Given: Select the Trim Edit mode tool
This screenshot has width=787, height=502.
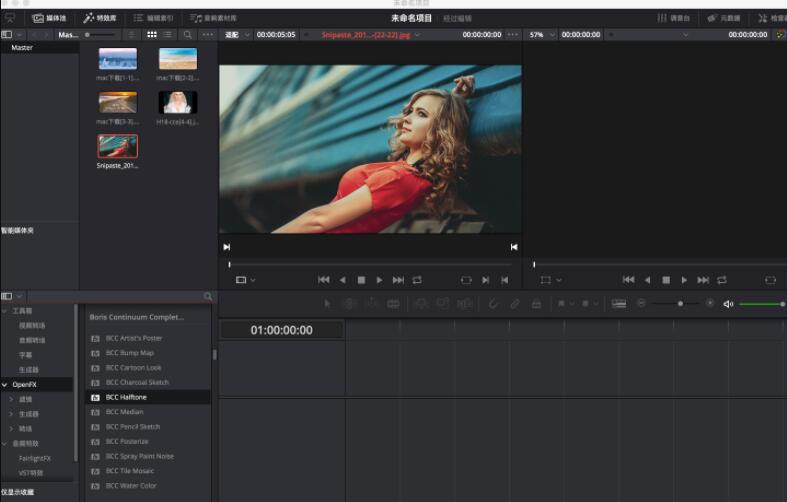Looking at the screenshot, I should point(349,303).
